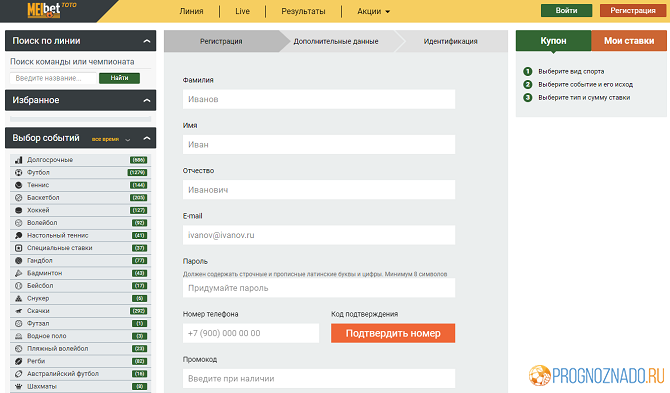Click the Найти search button

point(119,78)
